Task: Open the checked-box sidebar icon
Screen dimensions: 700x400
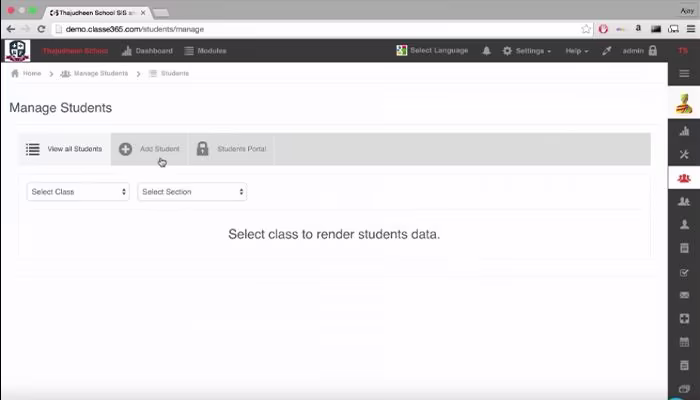Action: (x=684, y=272)
